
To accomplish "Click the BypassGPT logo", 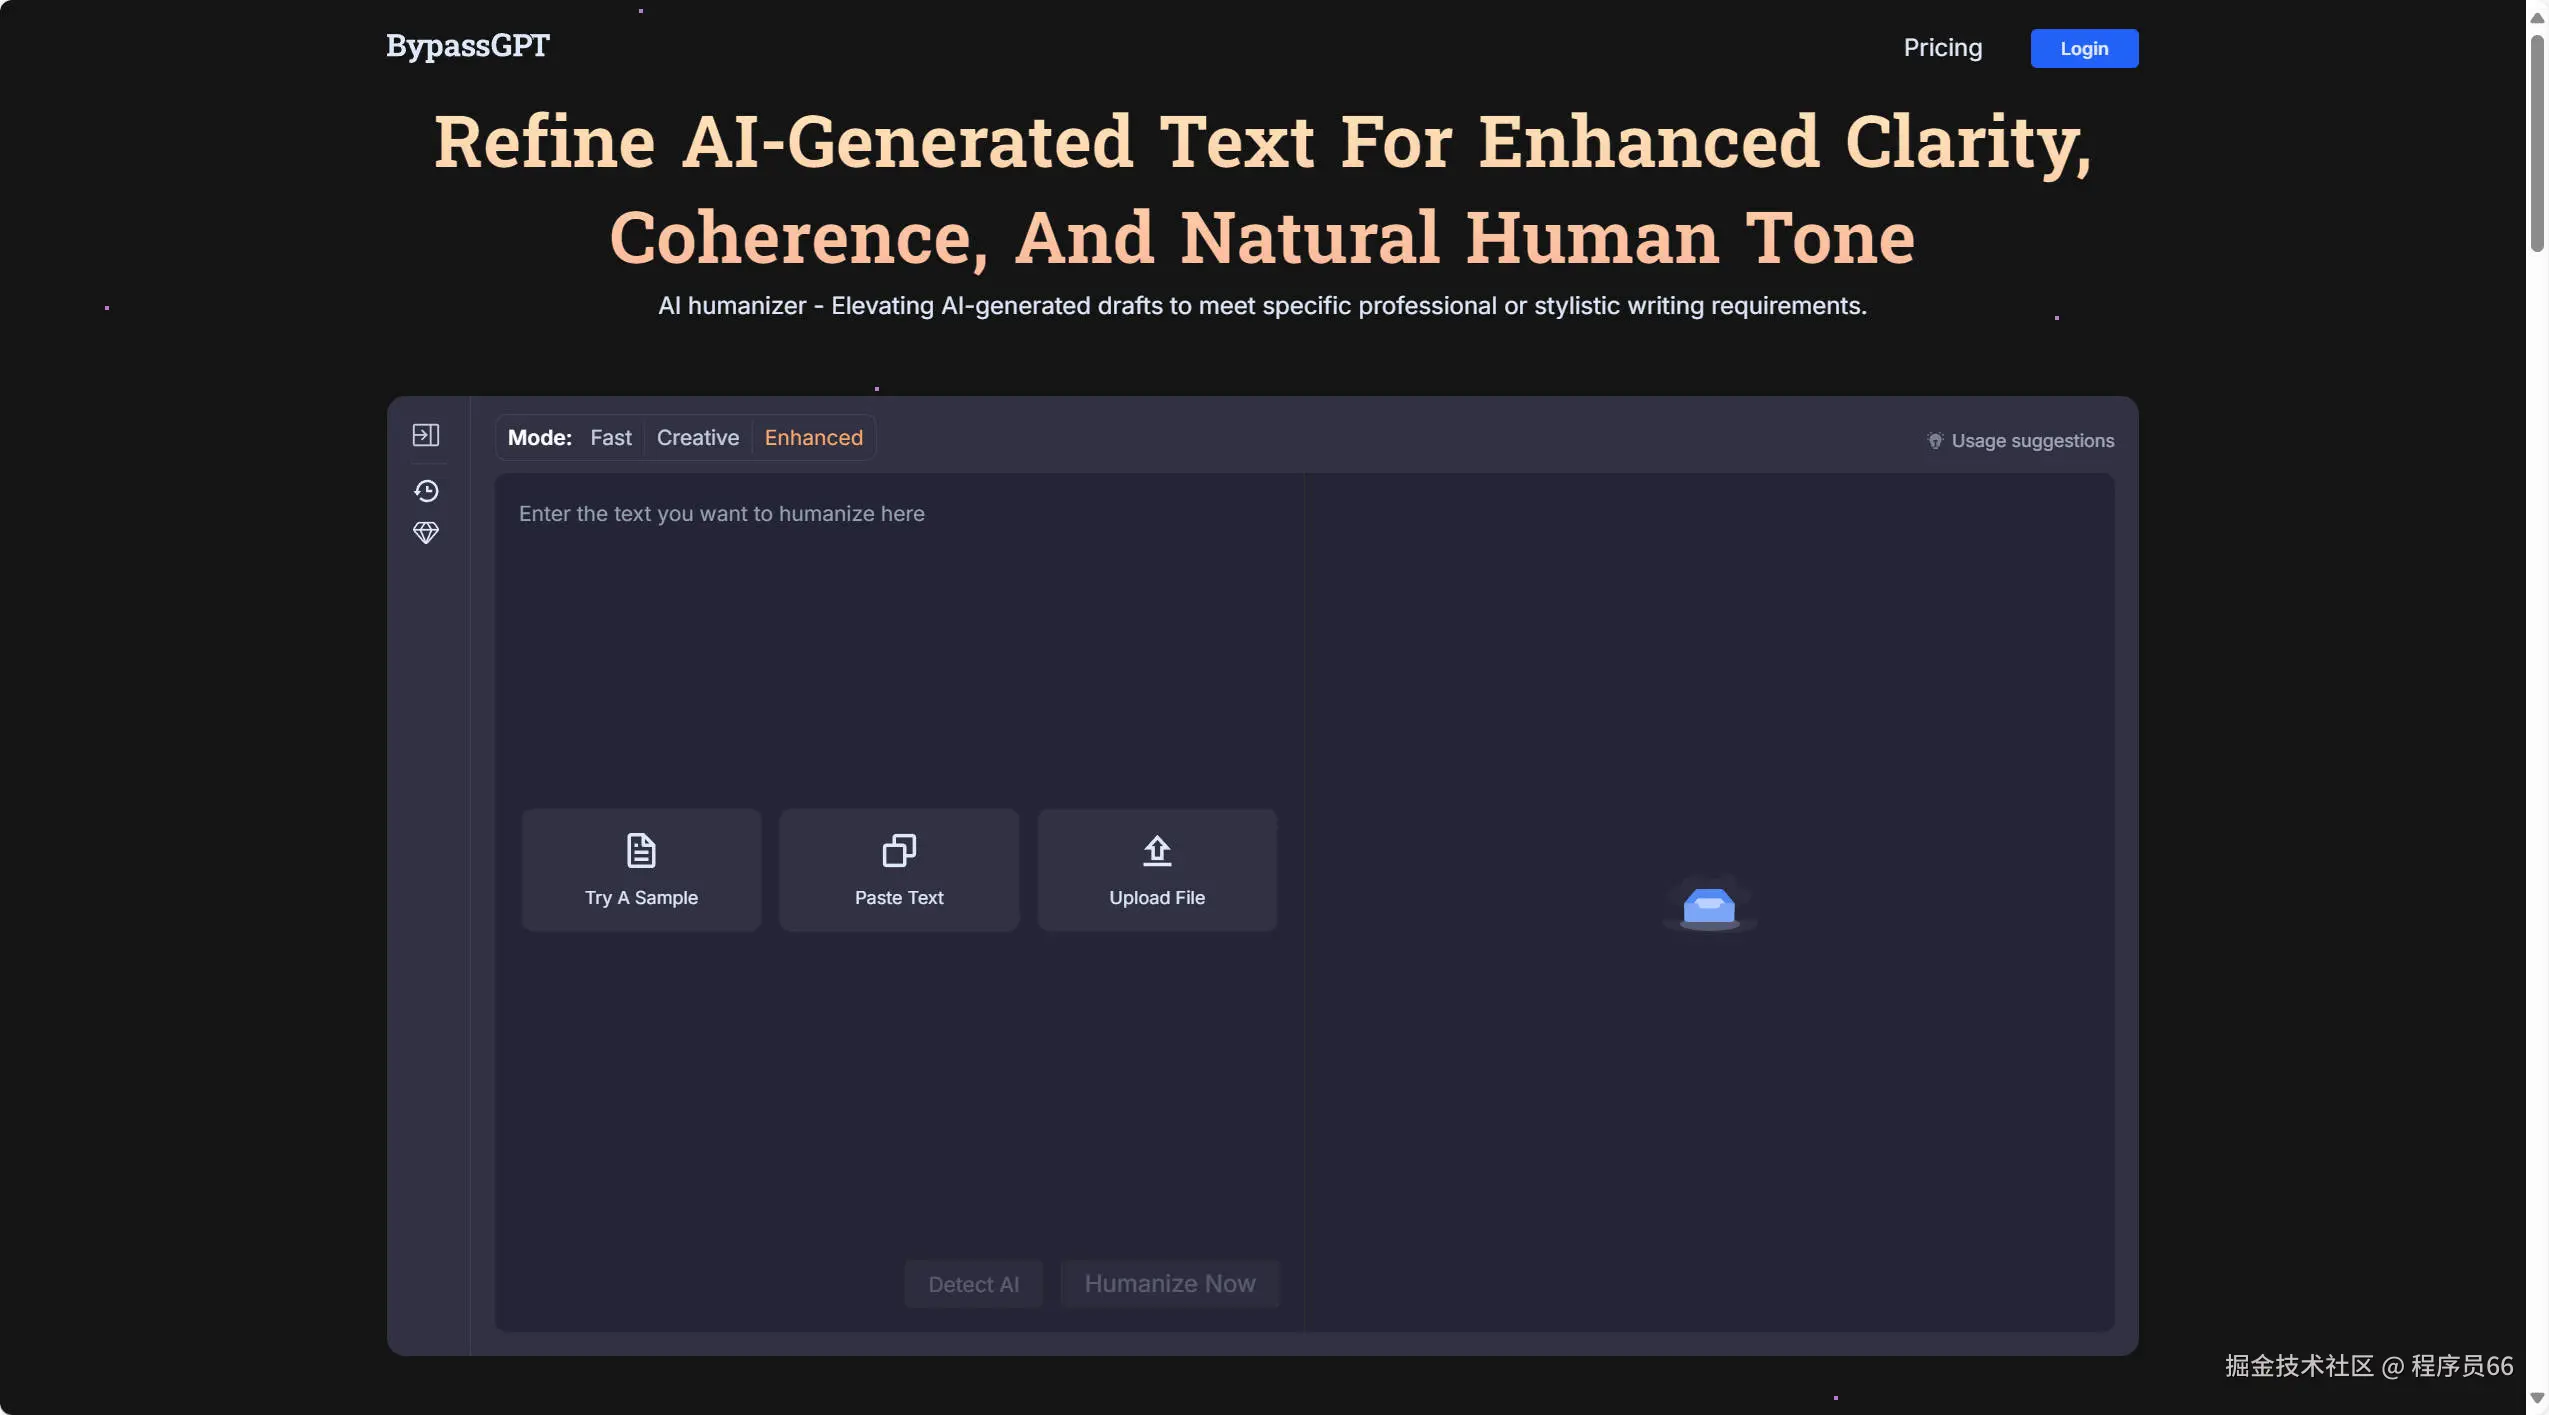I will click(x=467, y=46).
